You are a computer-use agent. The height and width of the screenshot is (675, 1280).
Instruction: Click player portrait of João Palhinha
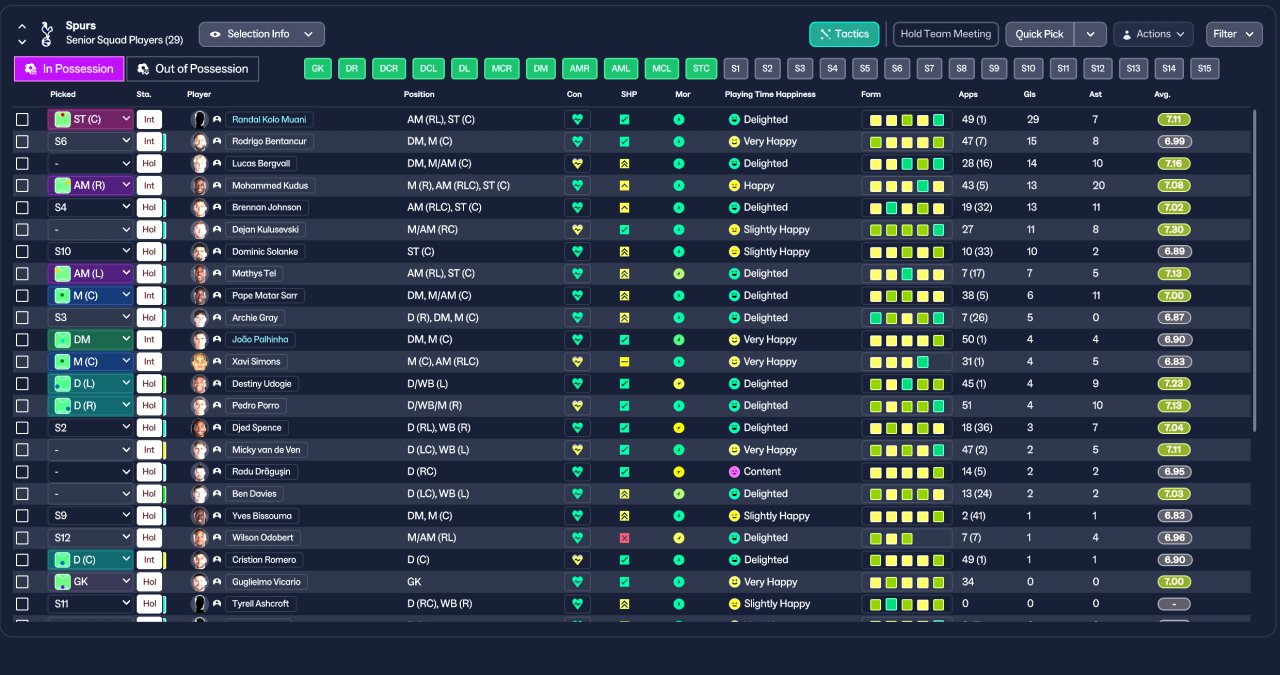[x=198, y=340]
